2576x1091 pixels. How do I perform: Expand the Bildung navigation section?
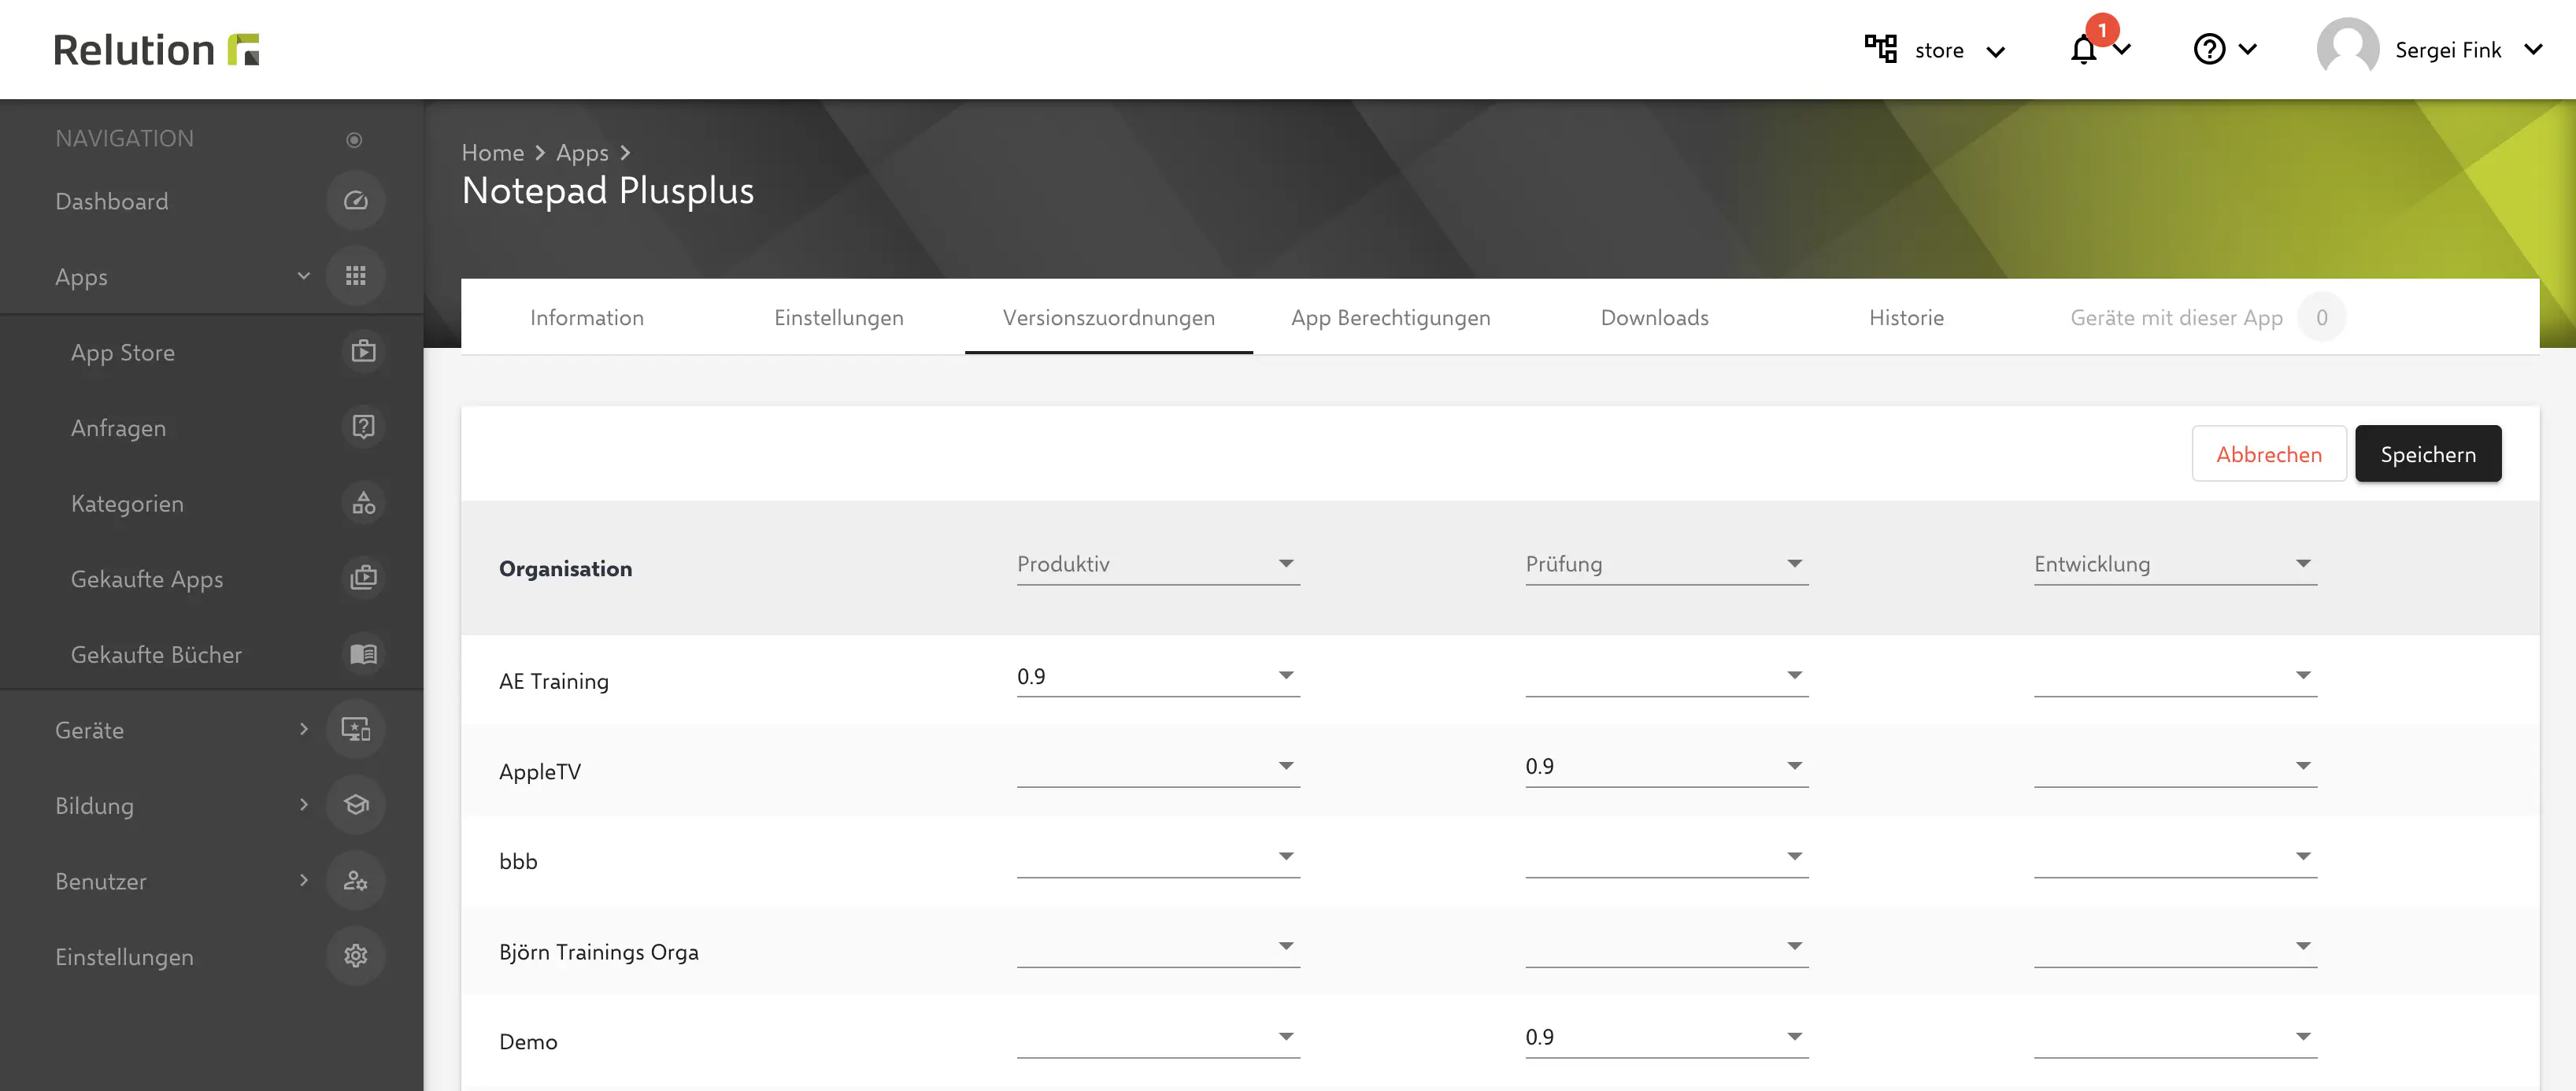click(x=303, y=805)
